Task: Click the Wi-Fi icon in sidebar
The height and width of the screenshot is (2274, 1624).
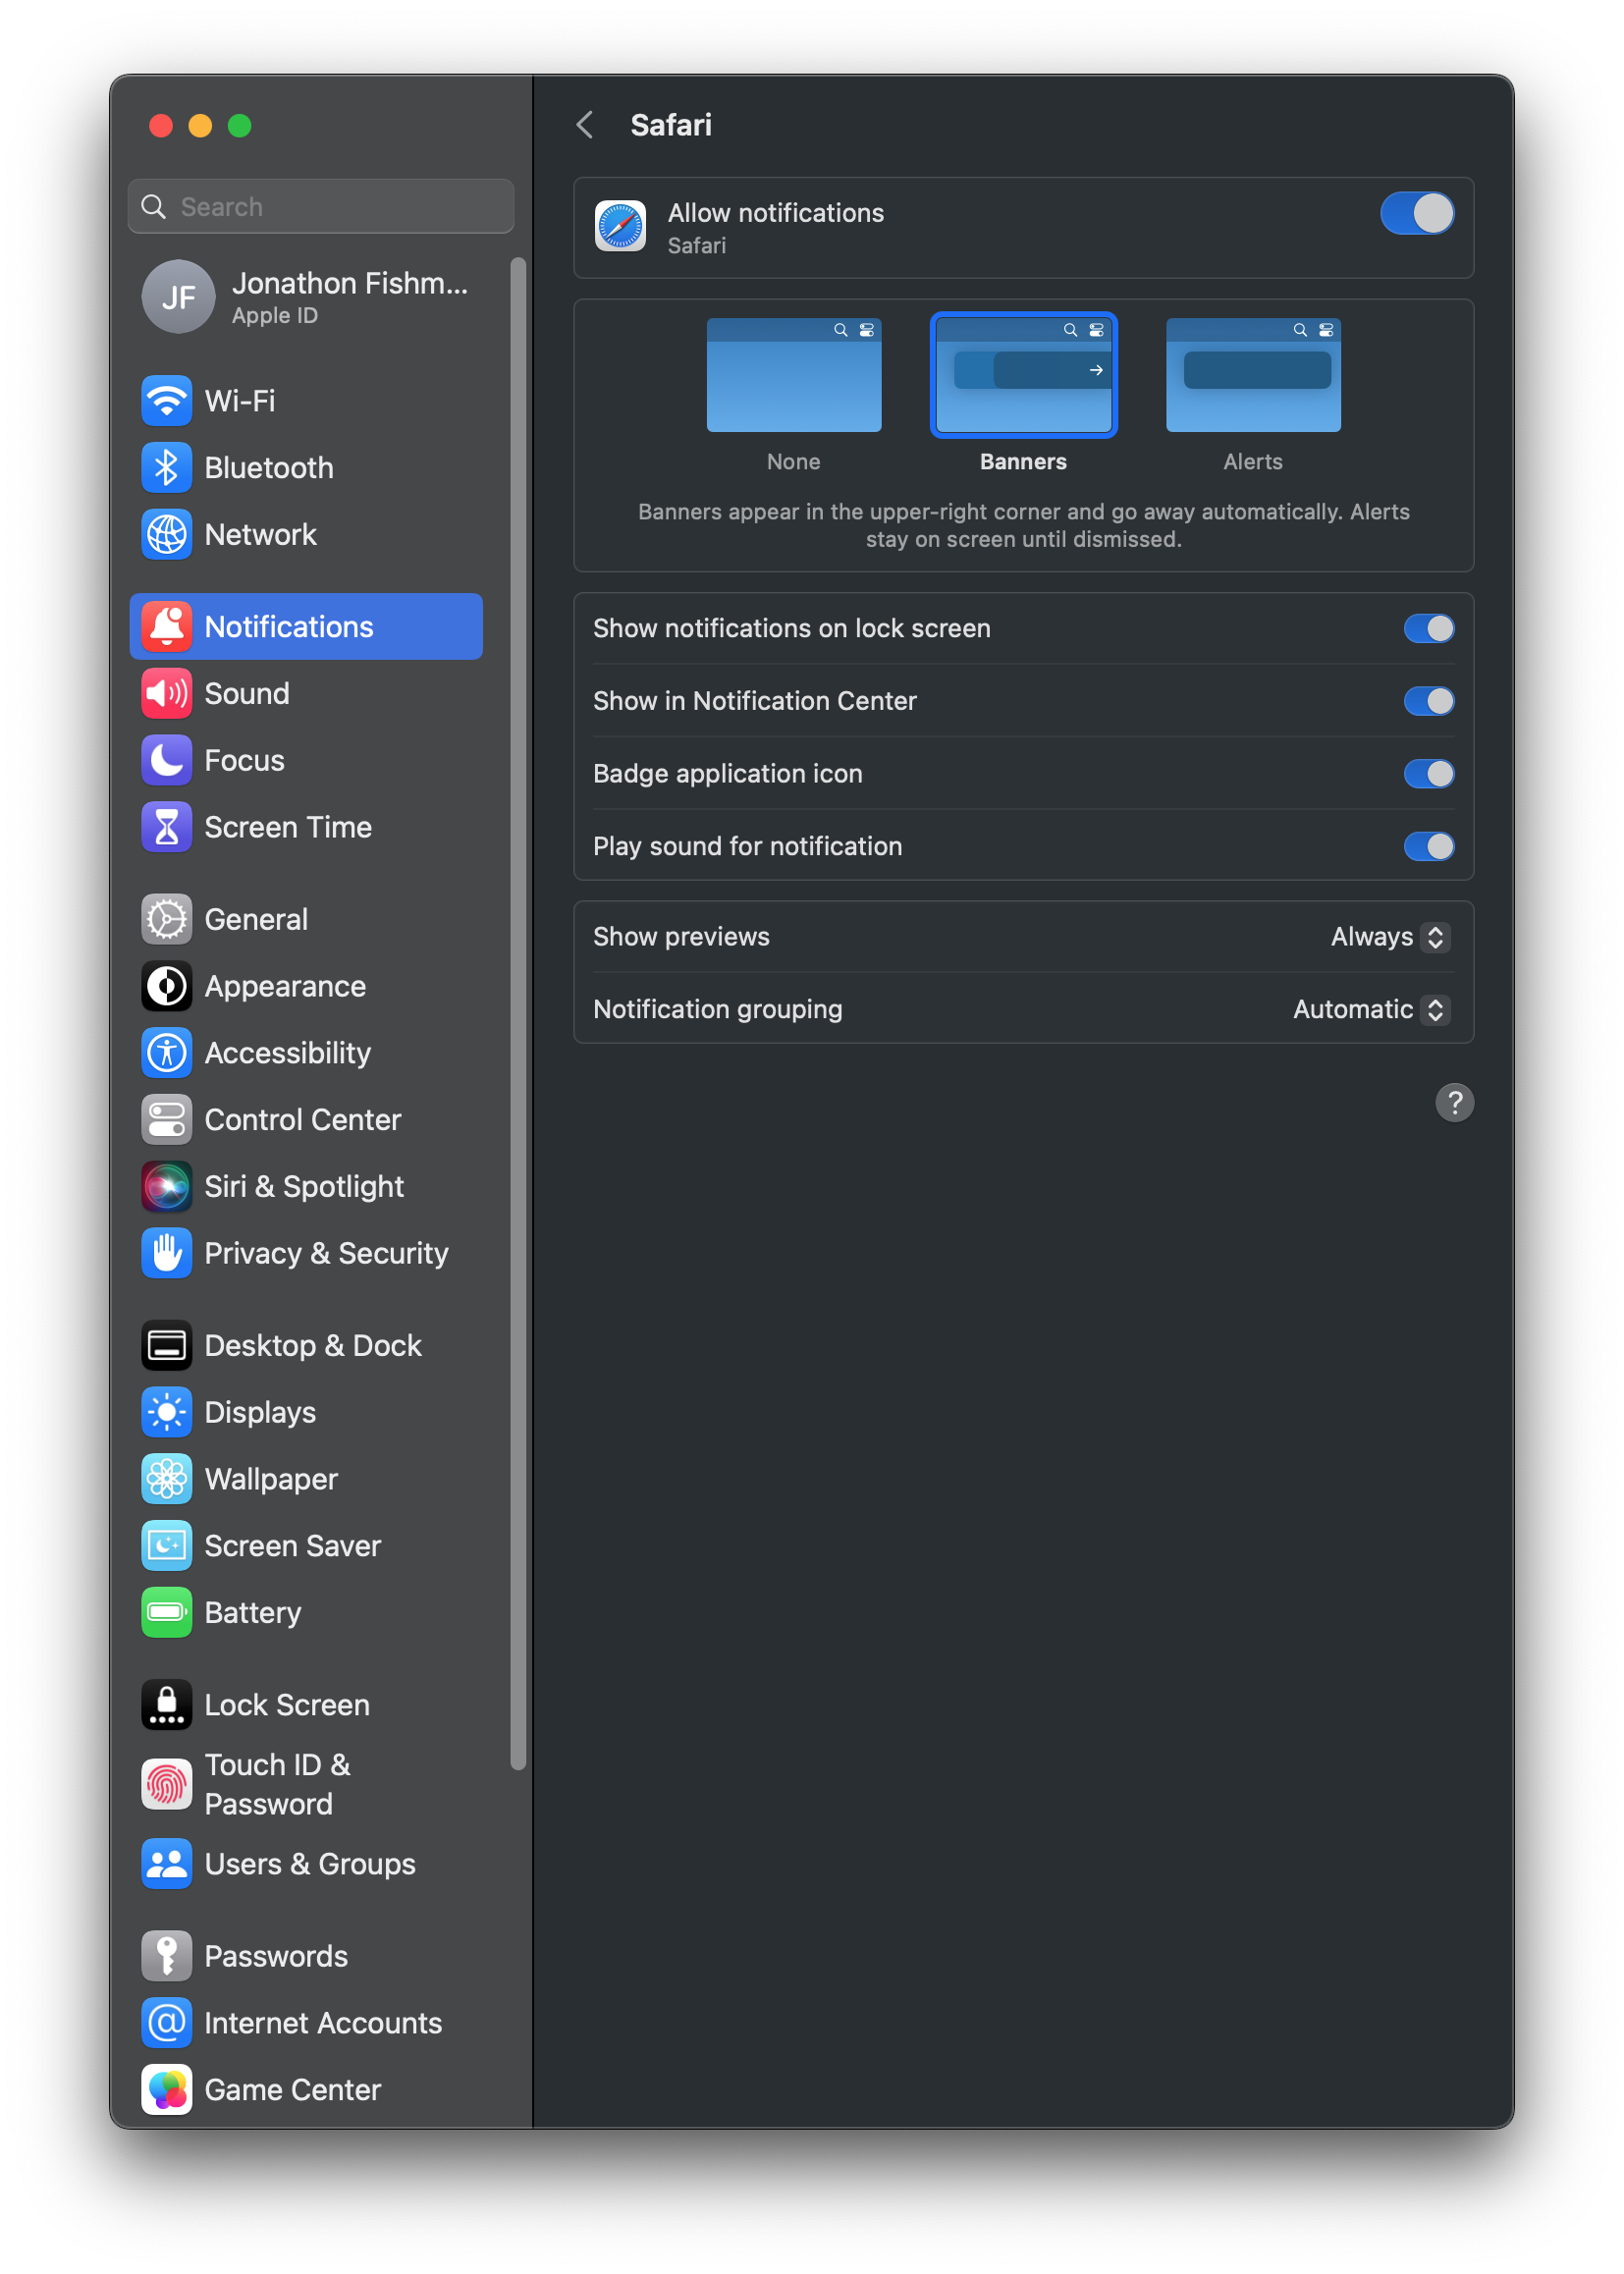Action: [x=166, y=401]
